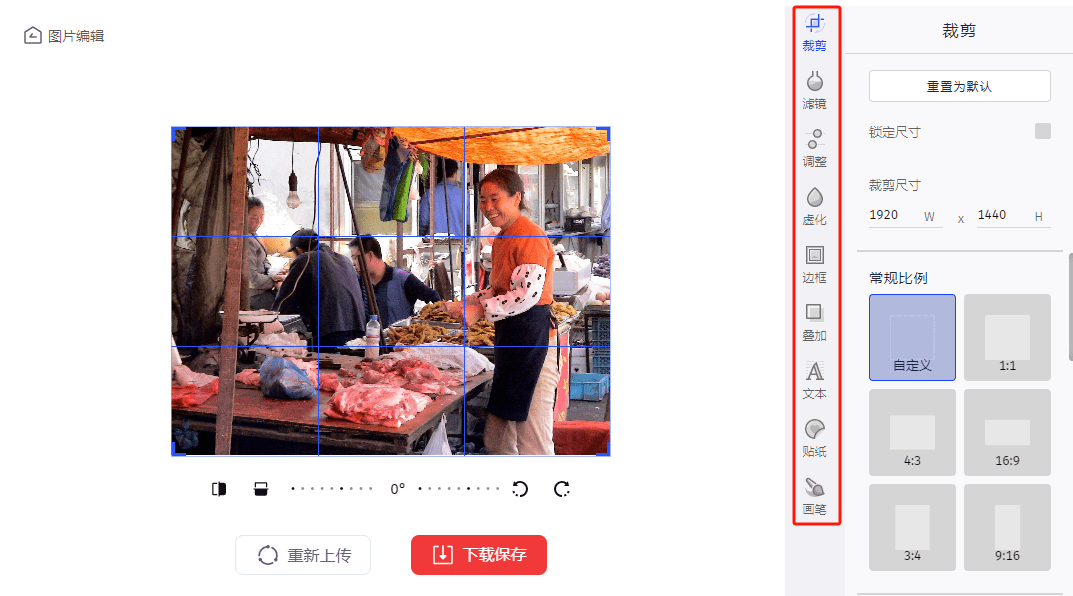The height and width of the screenshot is (596, 1073).
Task: Rotate image counterclockwise
Action: coord(520,489)
